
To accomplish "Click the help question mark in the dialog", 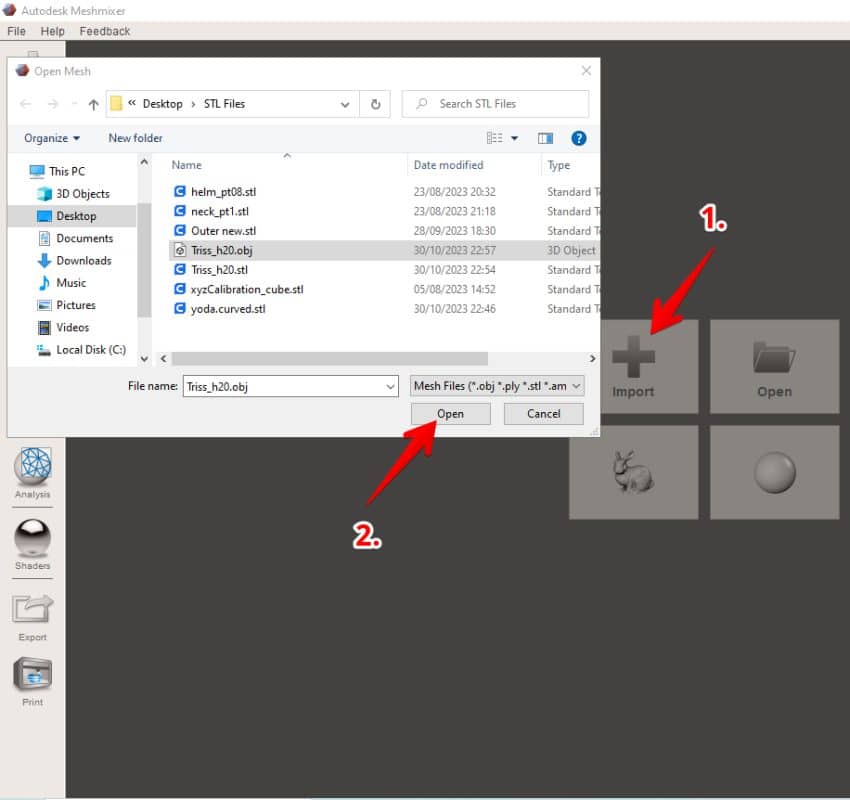I will [x=578, y=138].
